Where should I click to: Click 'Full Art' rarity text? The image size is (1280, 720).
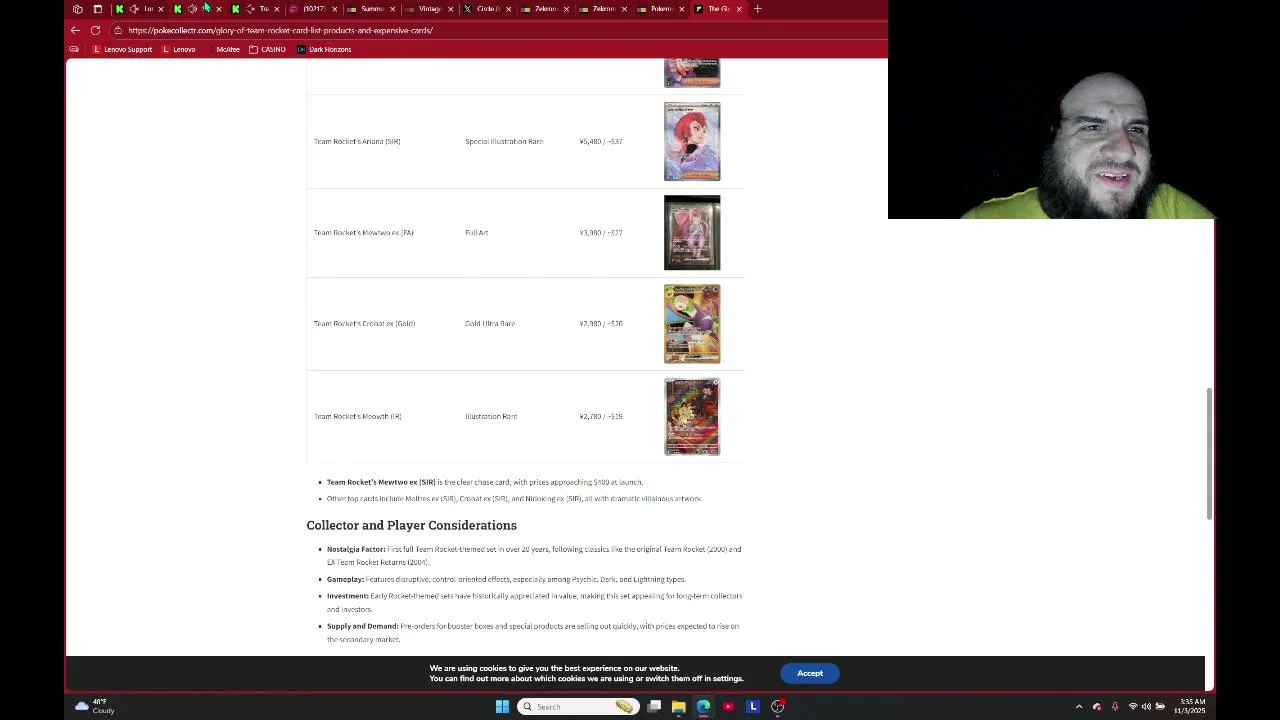476,233
